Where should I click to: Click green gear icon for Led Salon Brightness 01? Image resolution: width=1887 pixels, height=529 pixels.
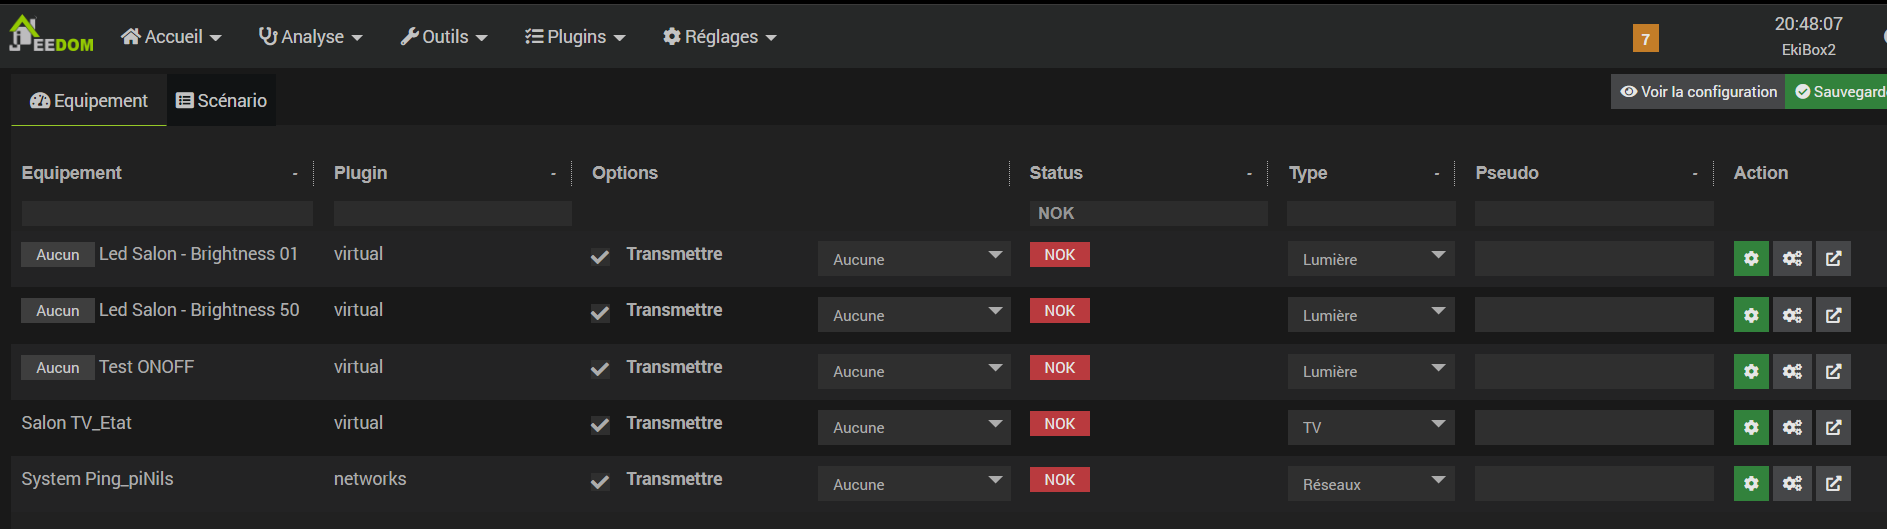(1751, 258)
